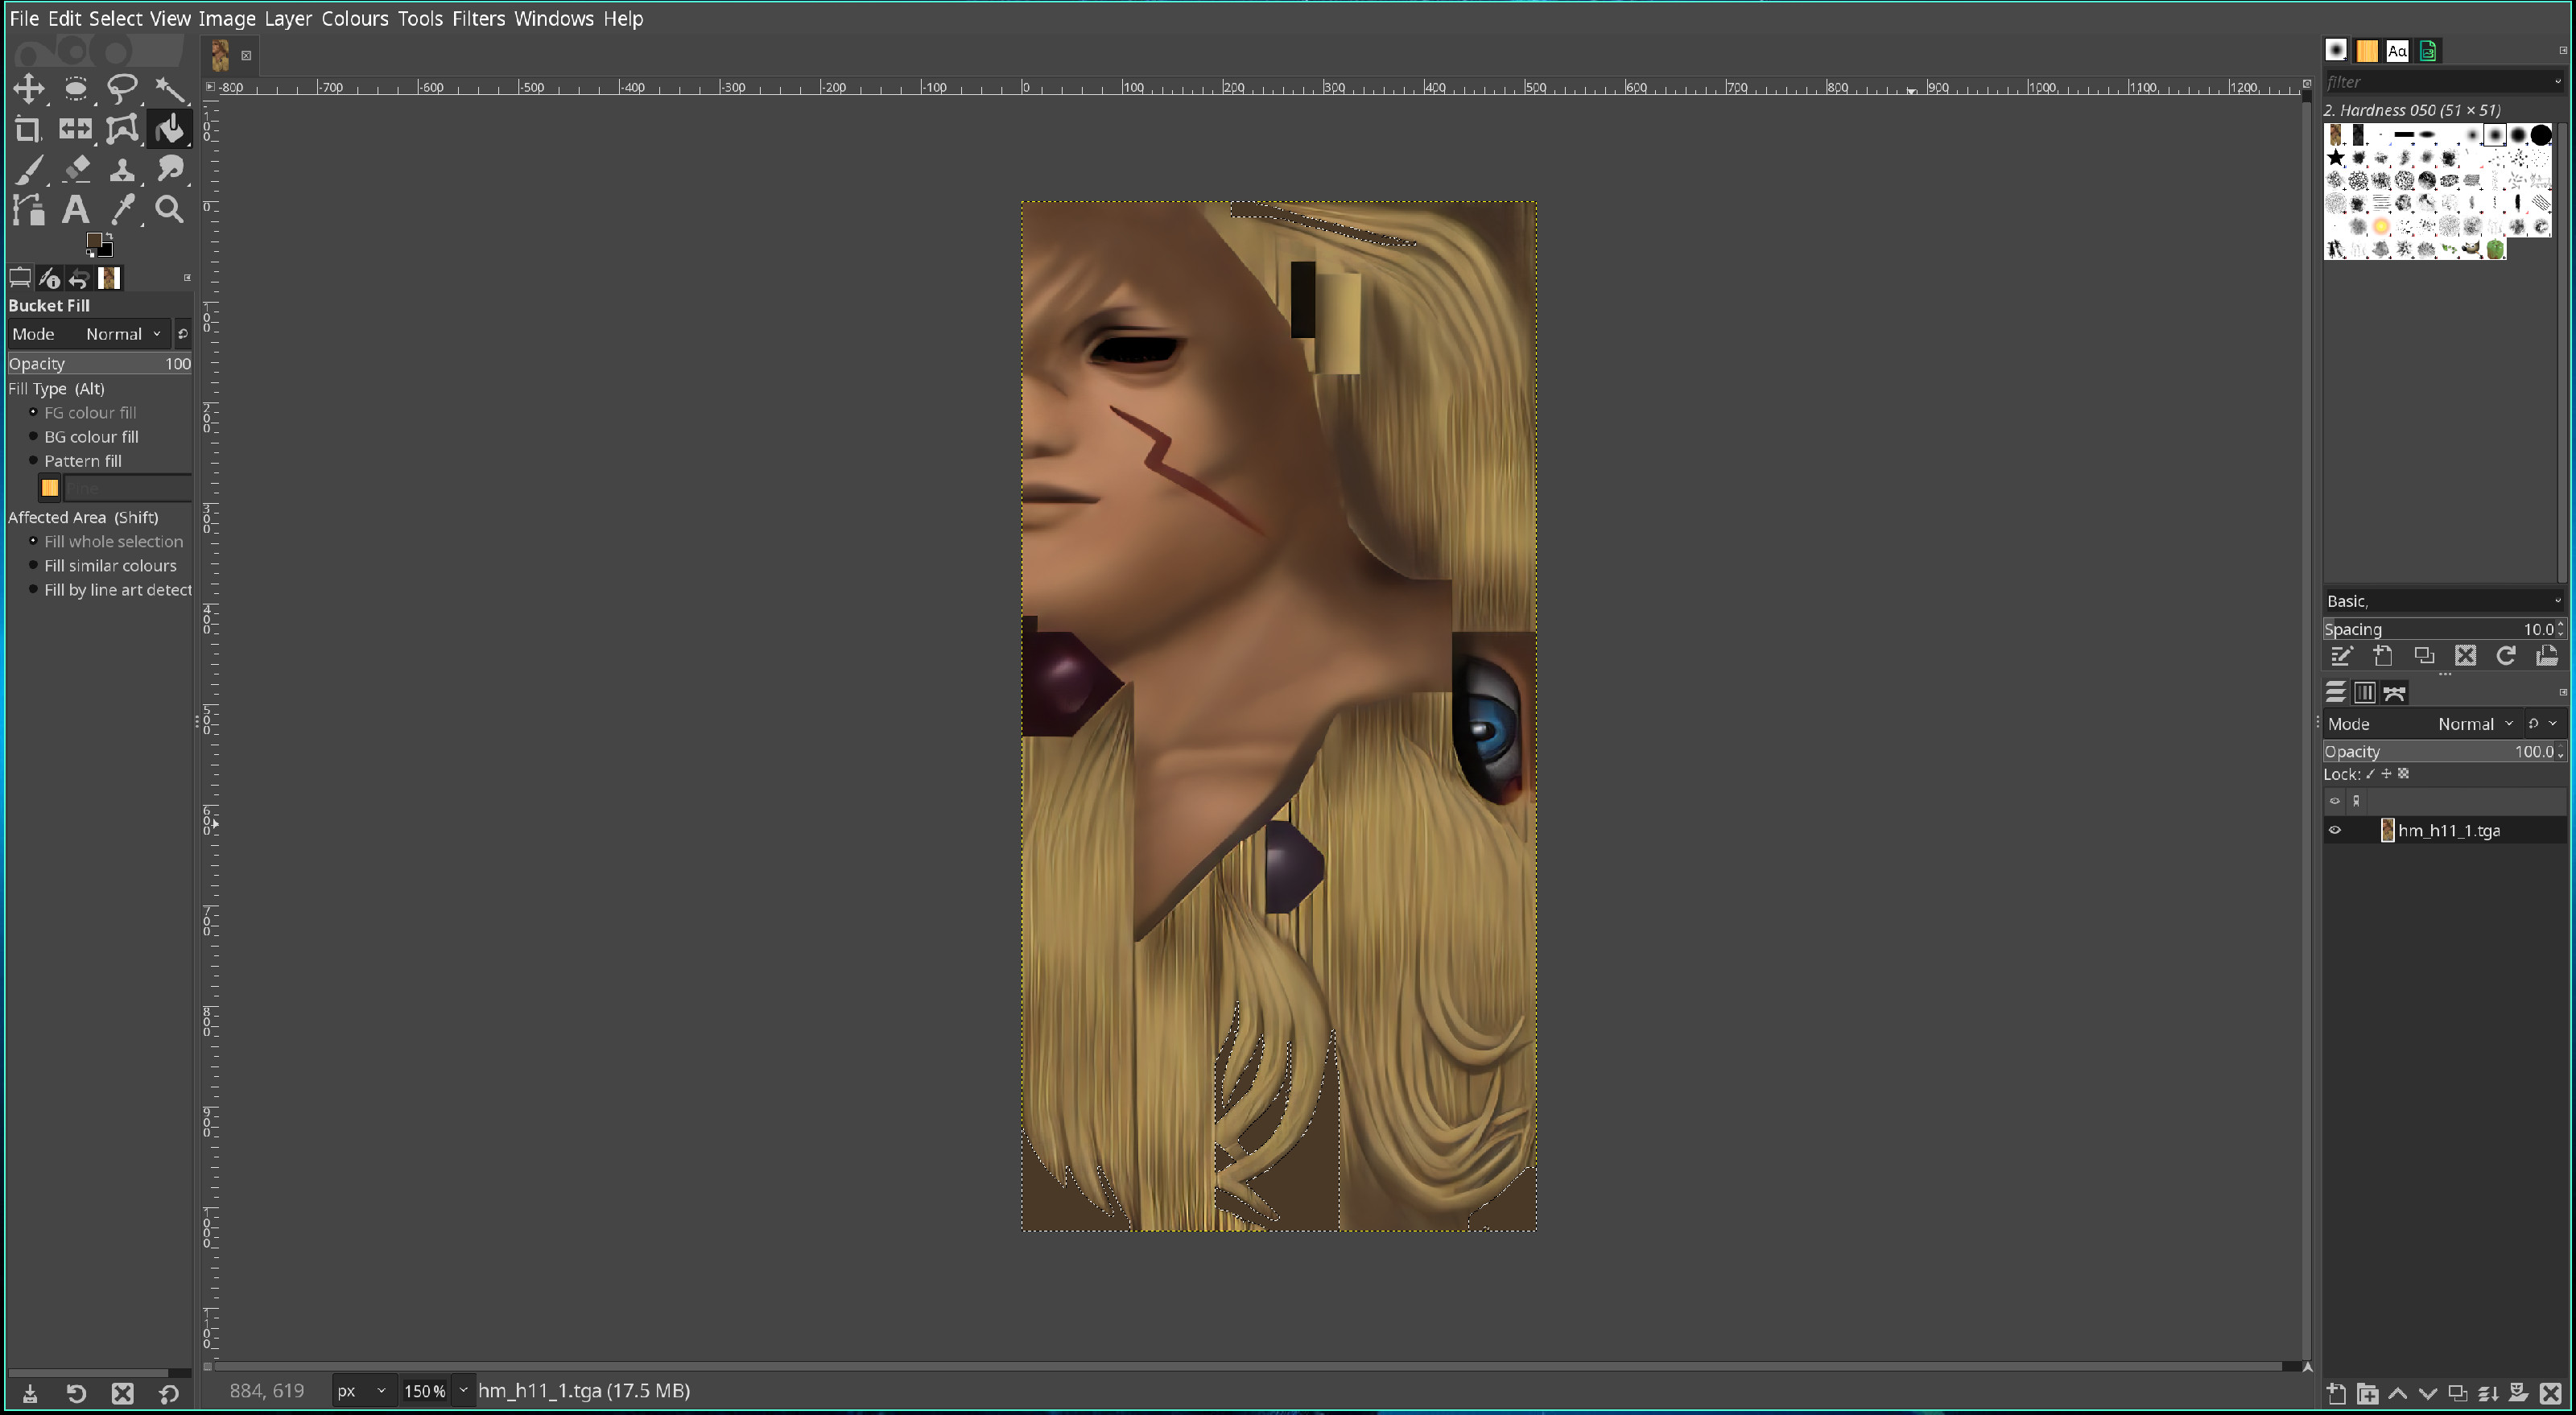
Task: Select the Text tool
Action: coord(75,209)
